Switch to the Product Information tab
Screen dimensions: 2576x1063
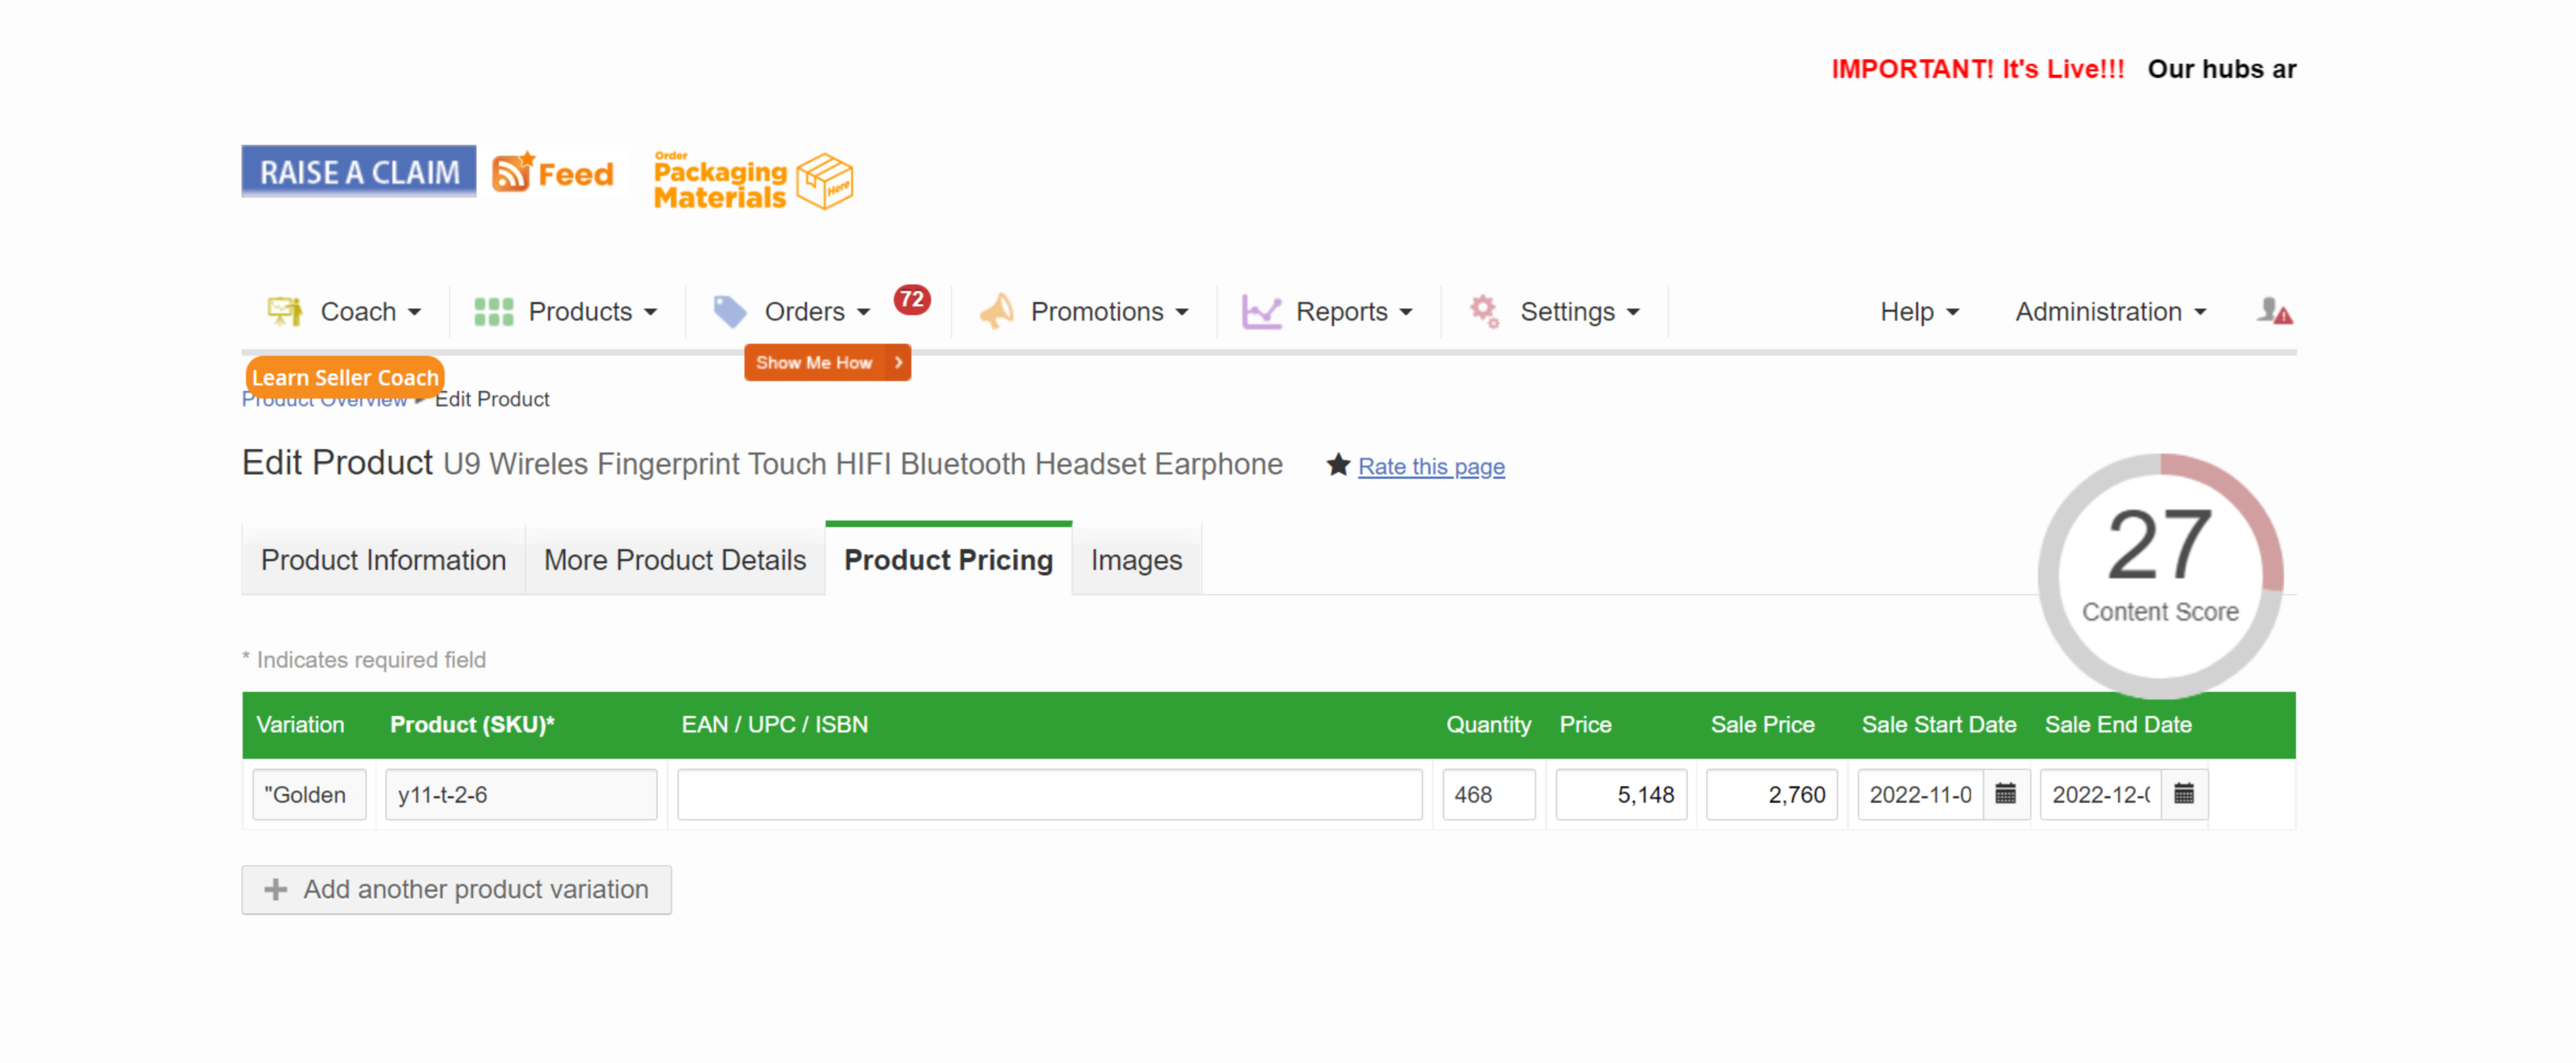(x=383, y=560)
